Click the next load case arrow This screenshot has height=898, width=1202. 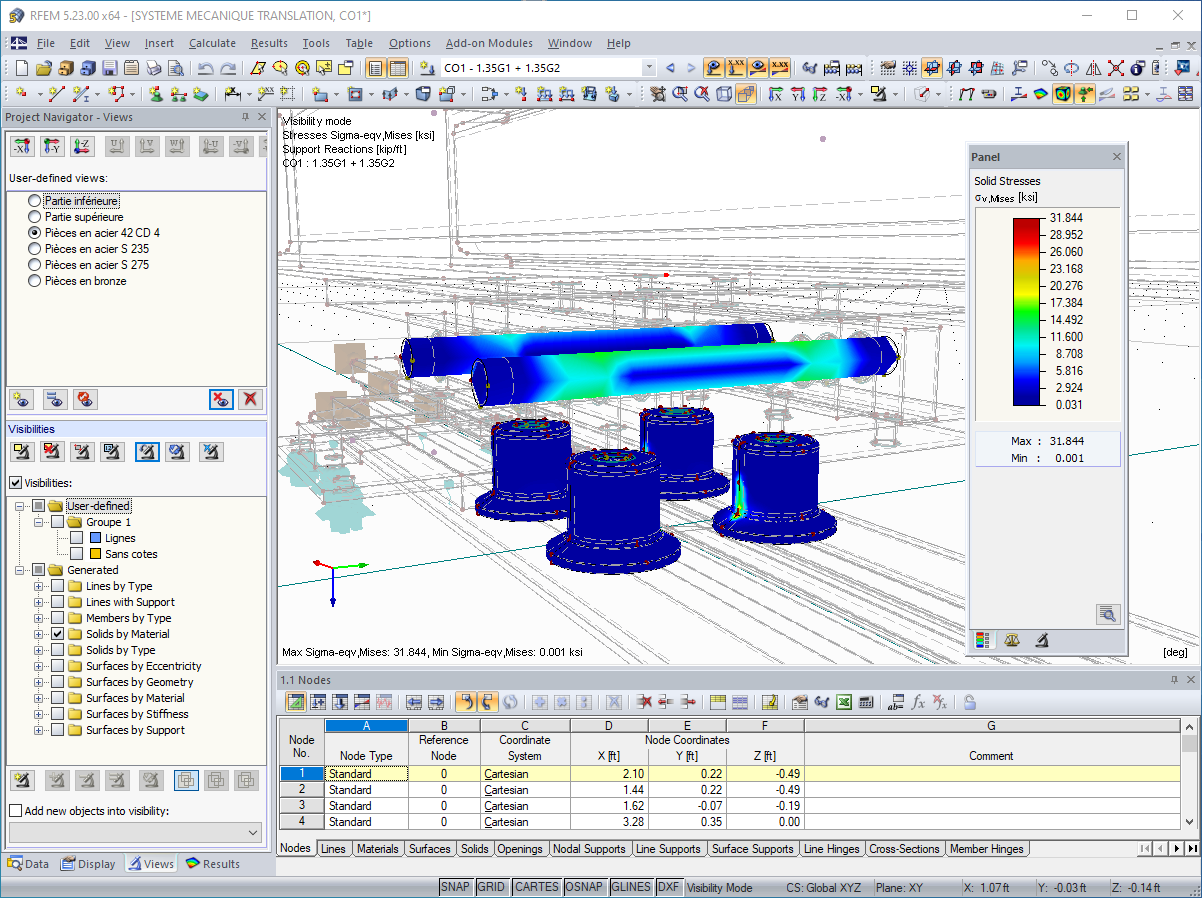(x=691, y=68)
